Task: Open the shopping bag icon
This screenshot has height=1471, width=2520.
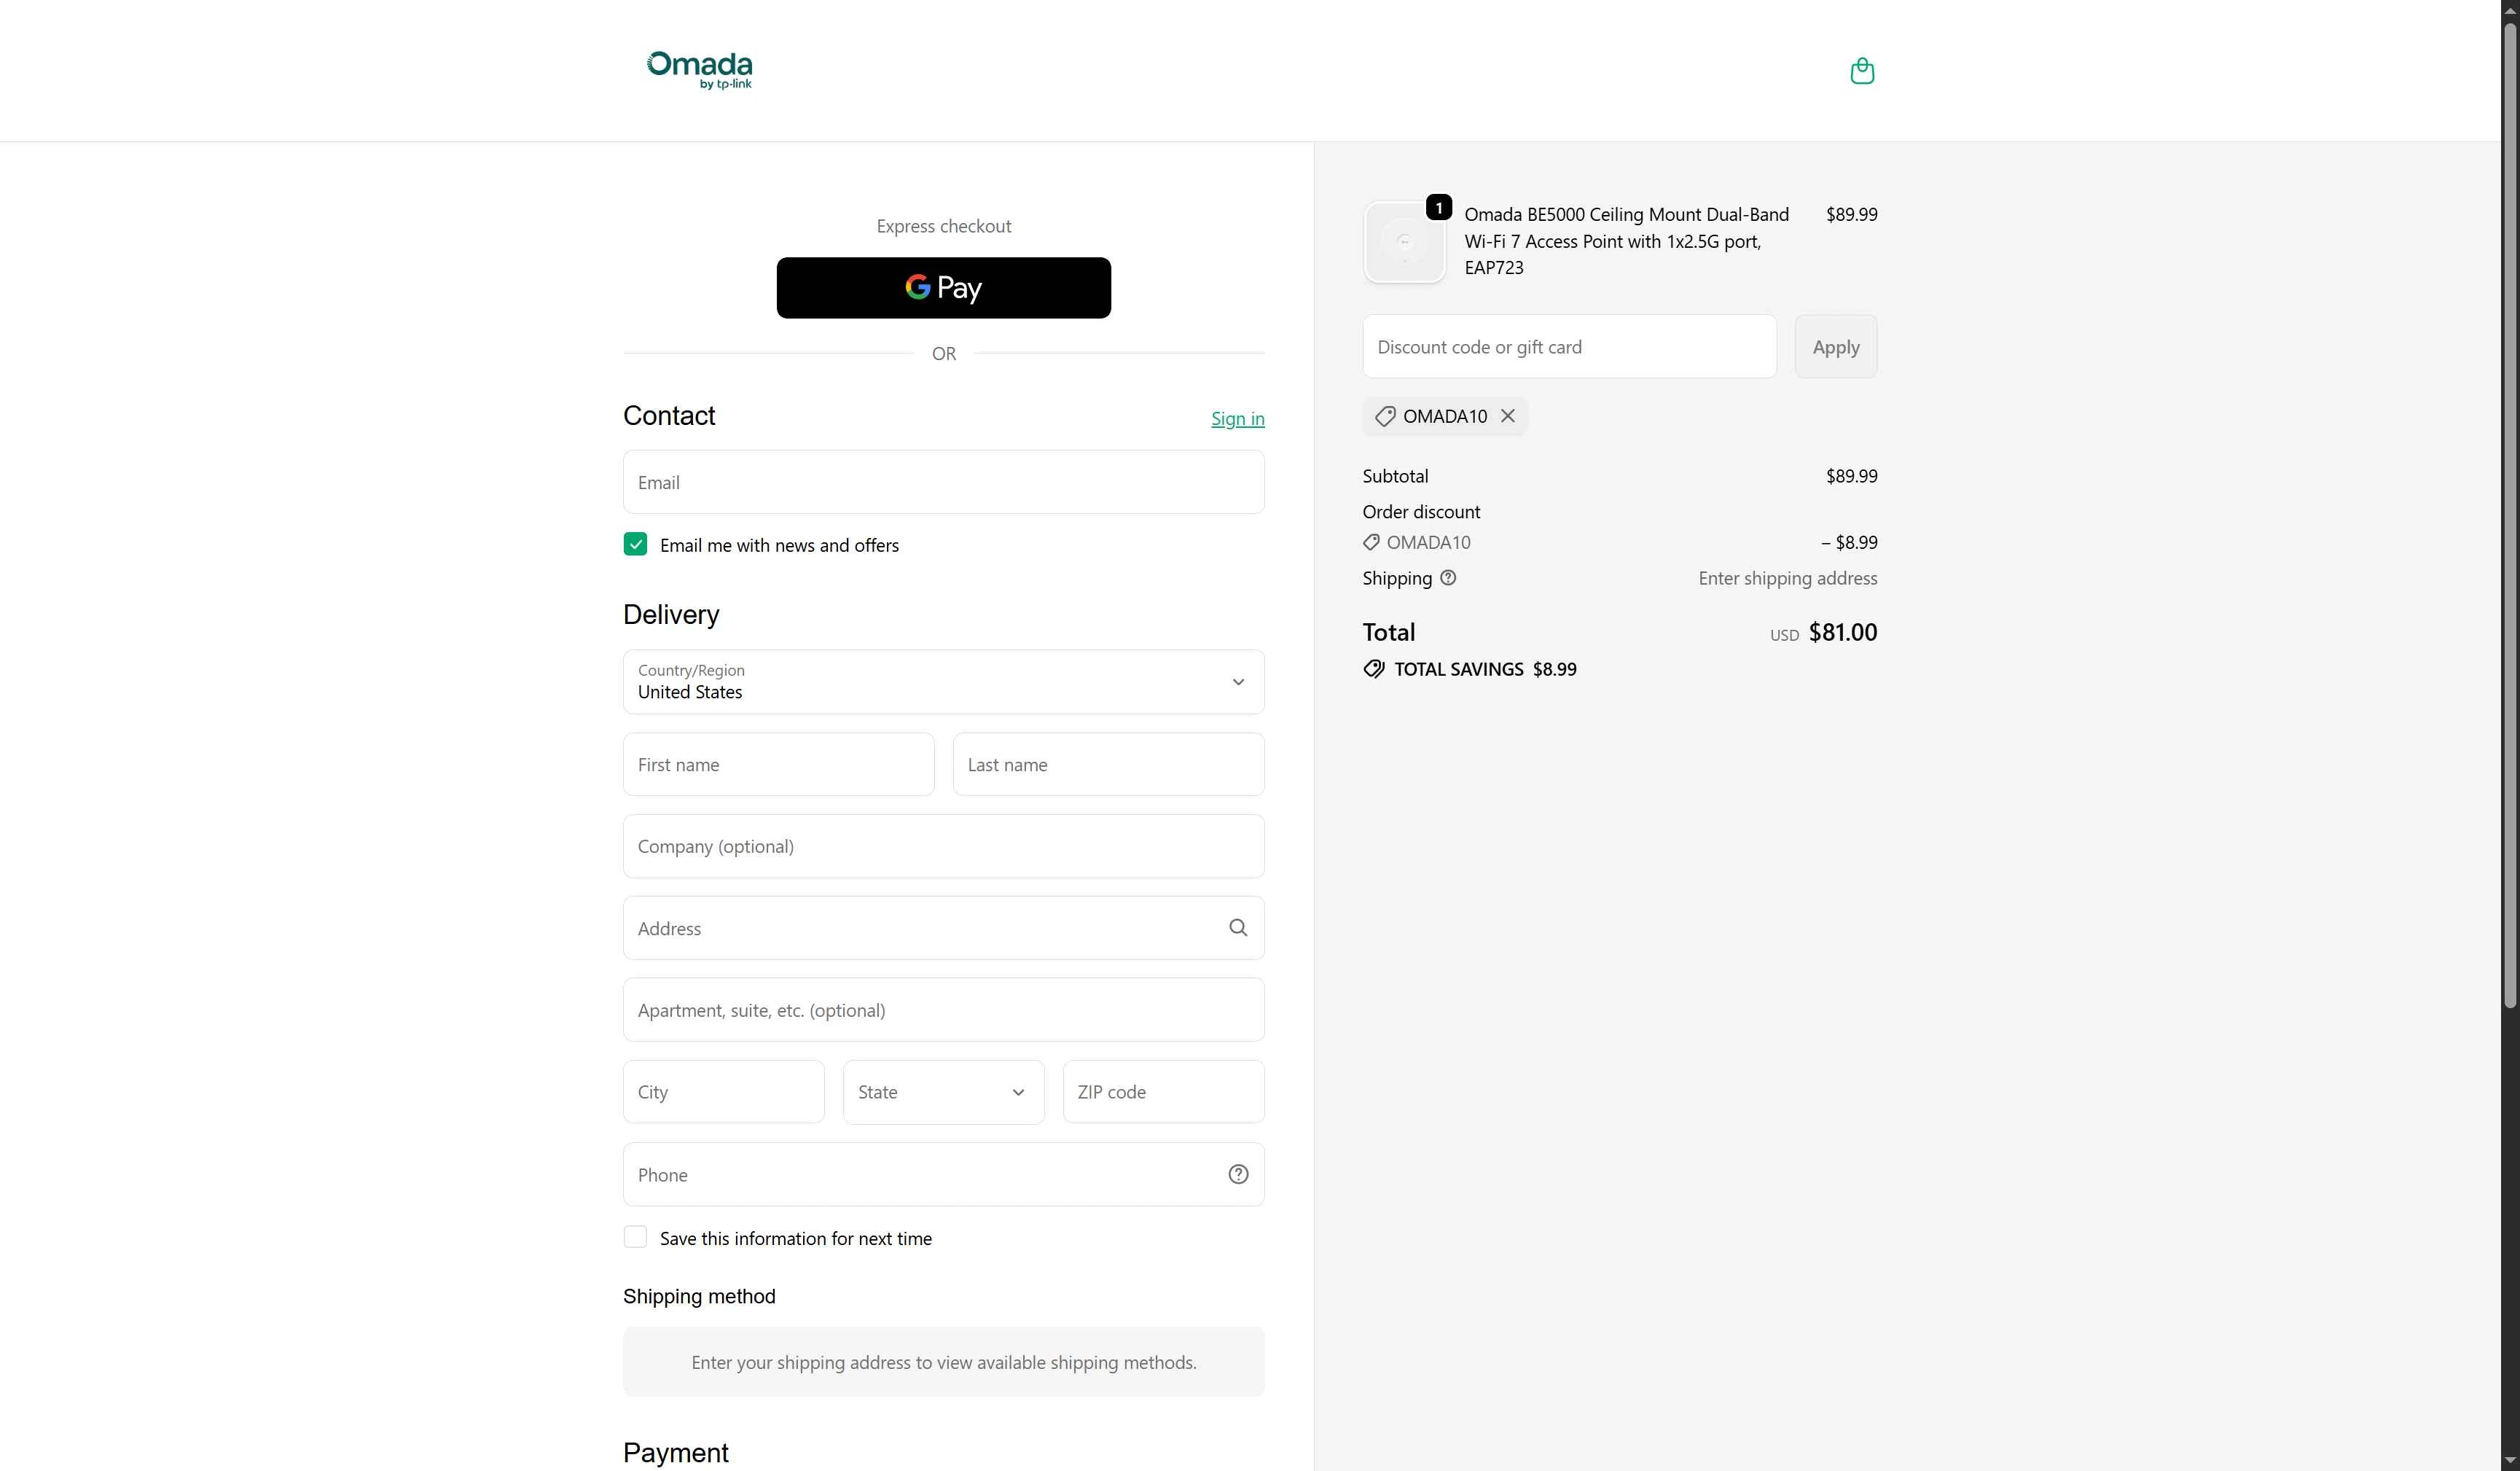Action: click(x=1861, y=70)
